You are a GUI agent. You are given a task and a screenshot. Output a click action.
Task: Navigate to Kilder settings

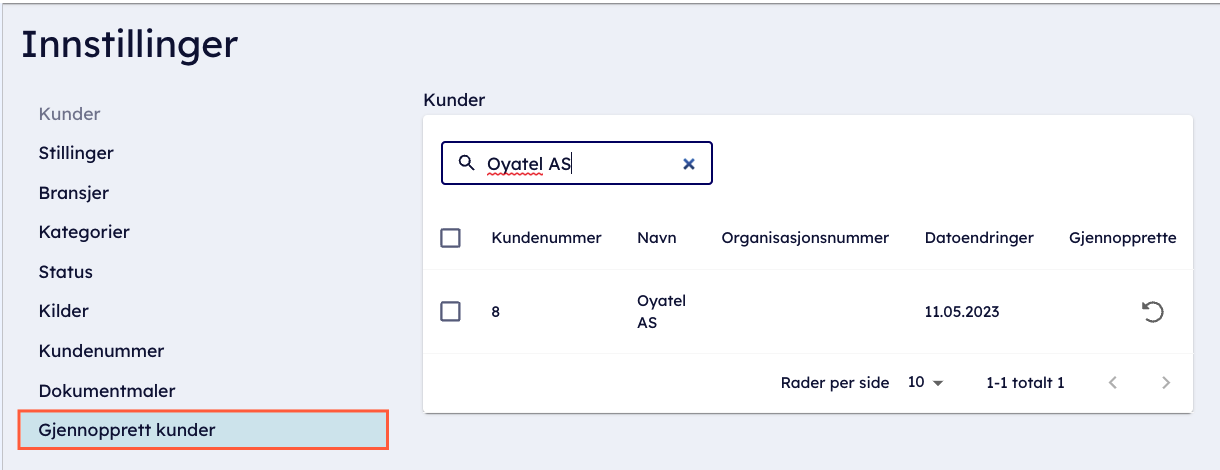[64, 311]
